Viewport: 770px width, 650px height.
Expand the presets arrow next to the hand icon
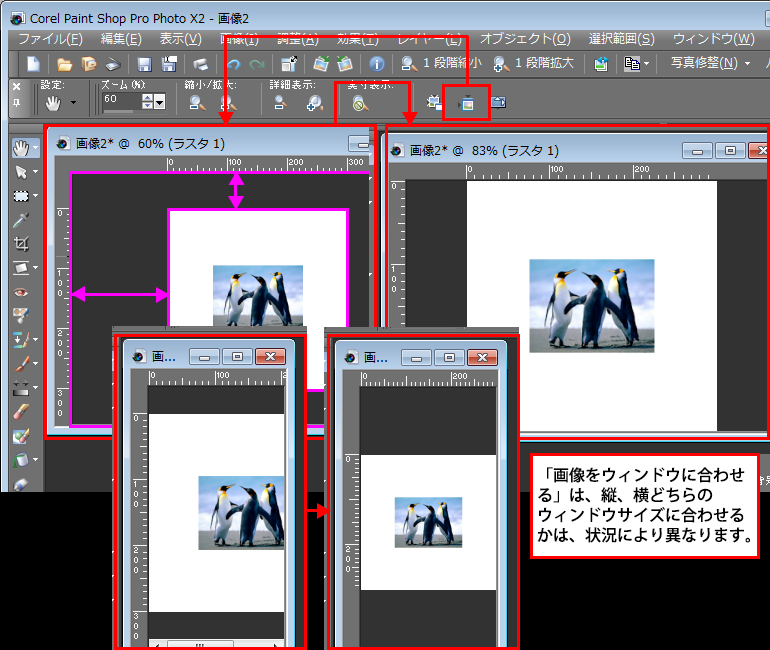74,103
